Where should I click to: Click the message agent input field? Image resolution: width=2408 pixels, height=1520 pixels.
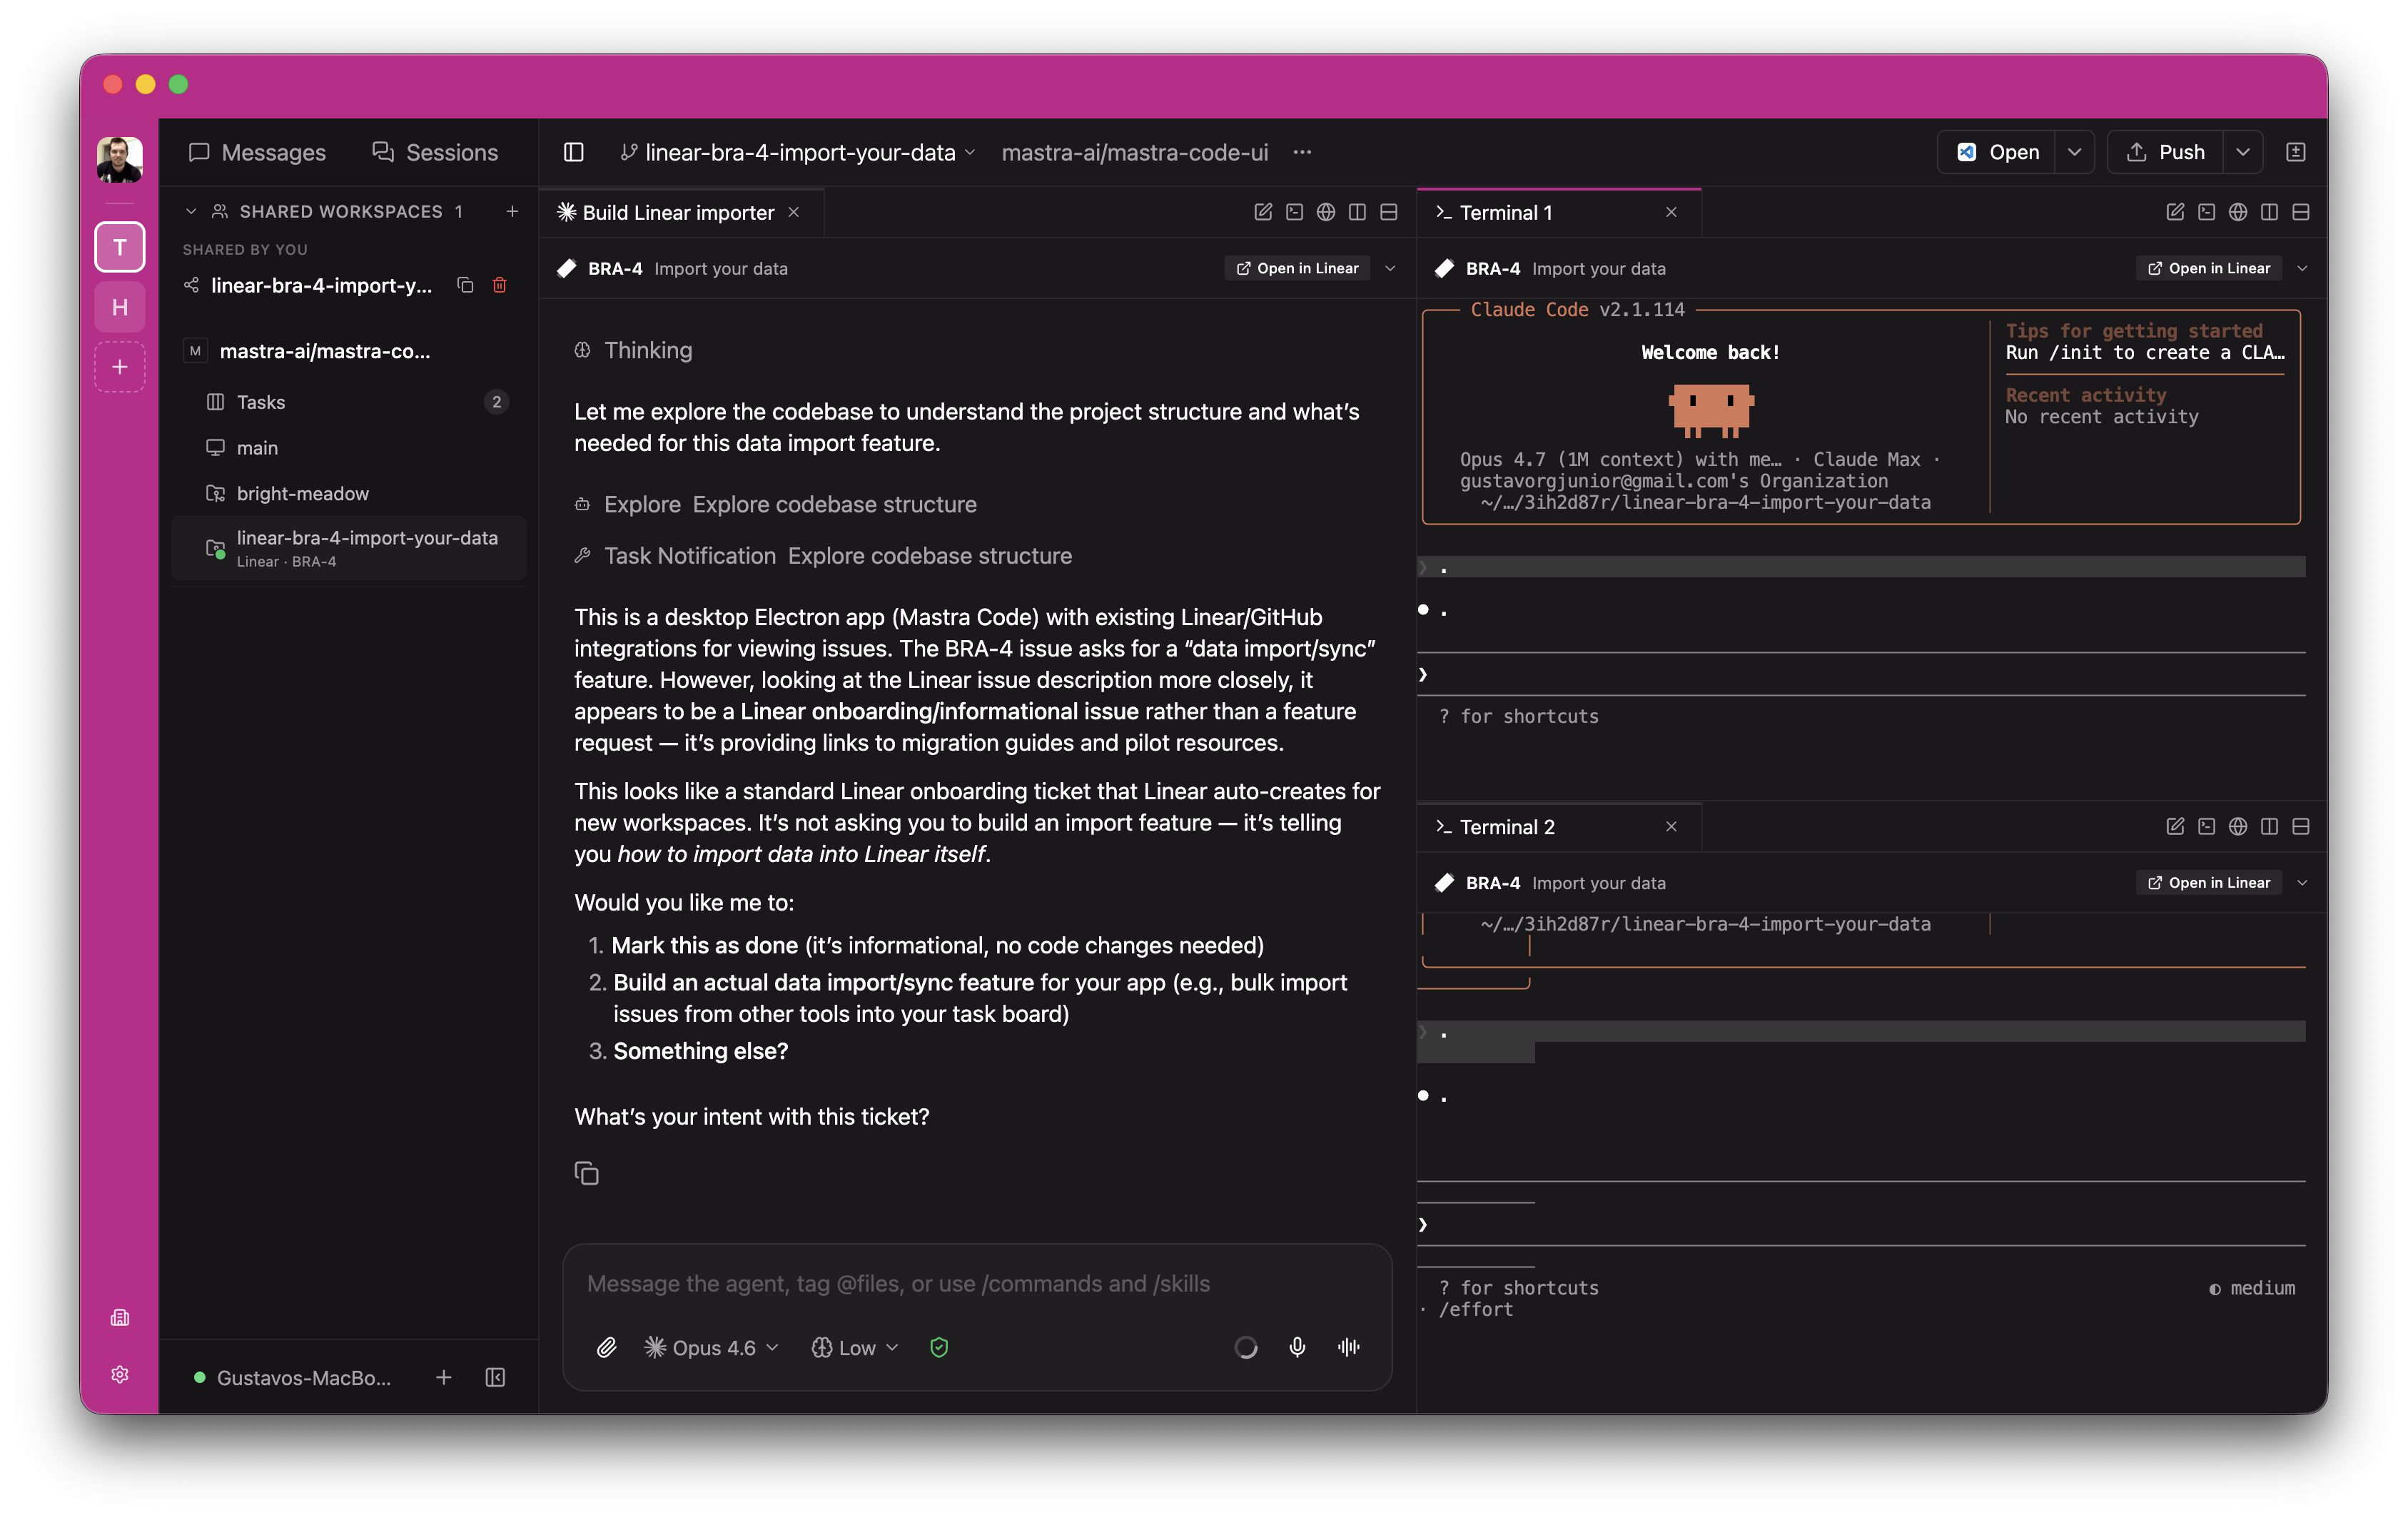pyautogui.click(x=976, y=1283)
